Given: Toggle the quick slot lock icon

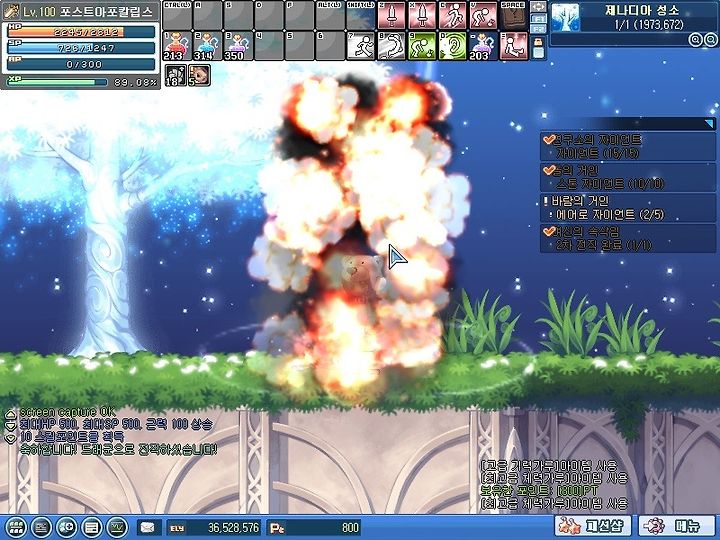Looking at the screenshot, I should click(x=538, y=42).
